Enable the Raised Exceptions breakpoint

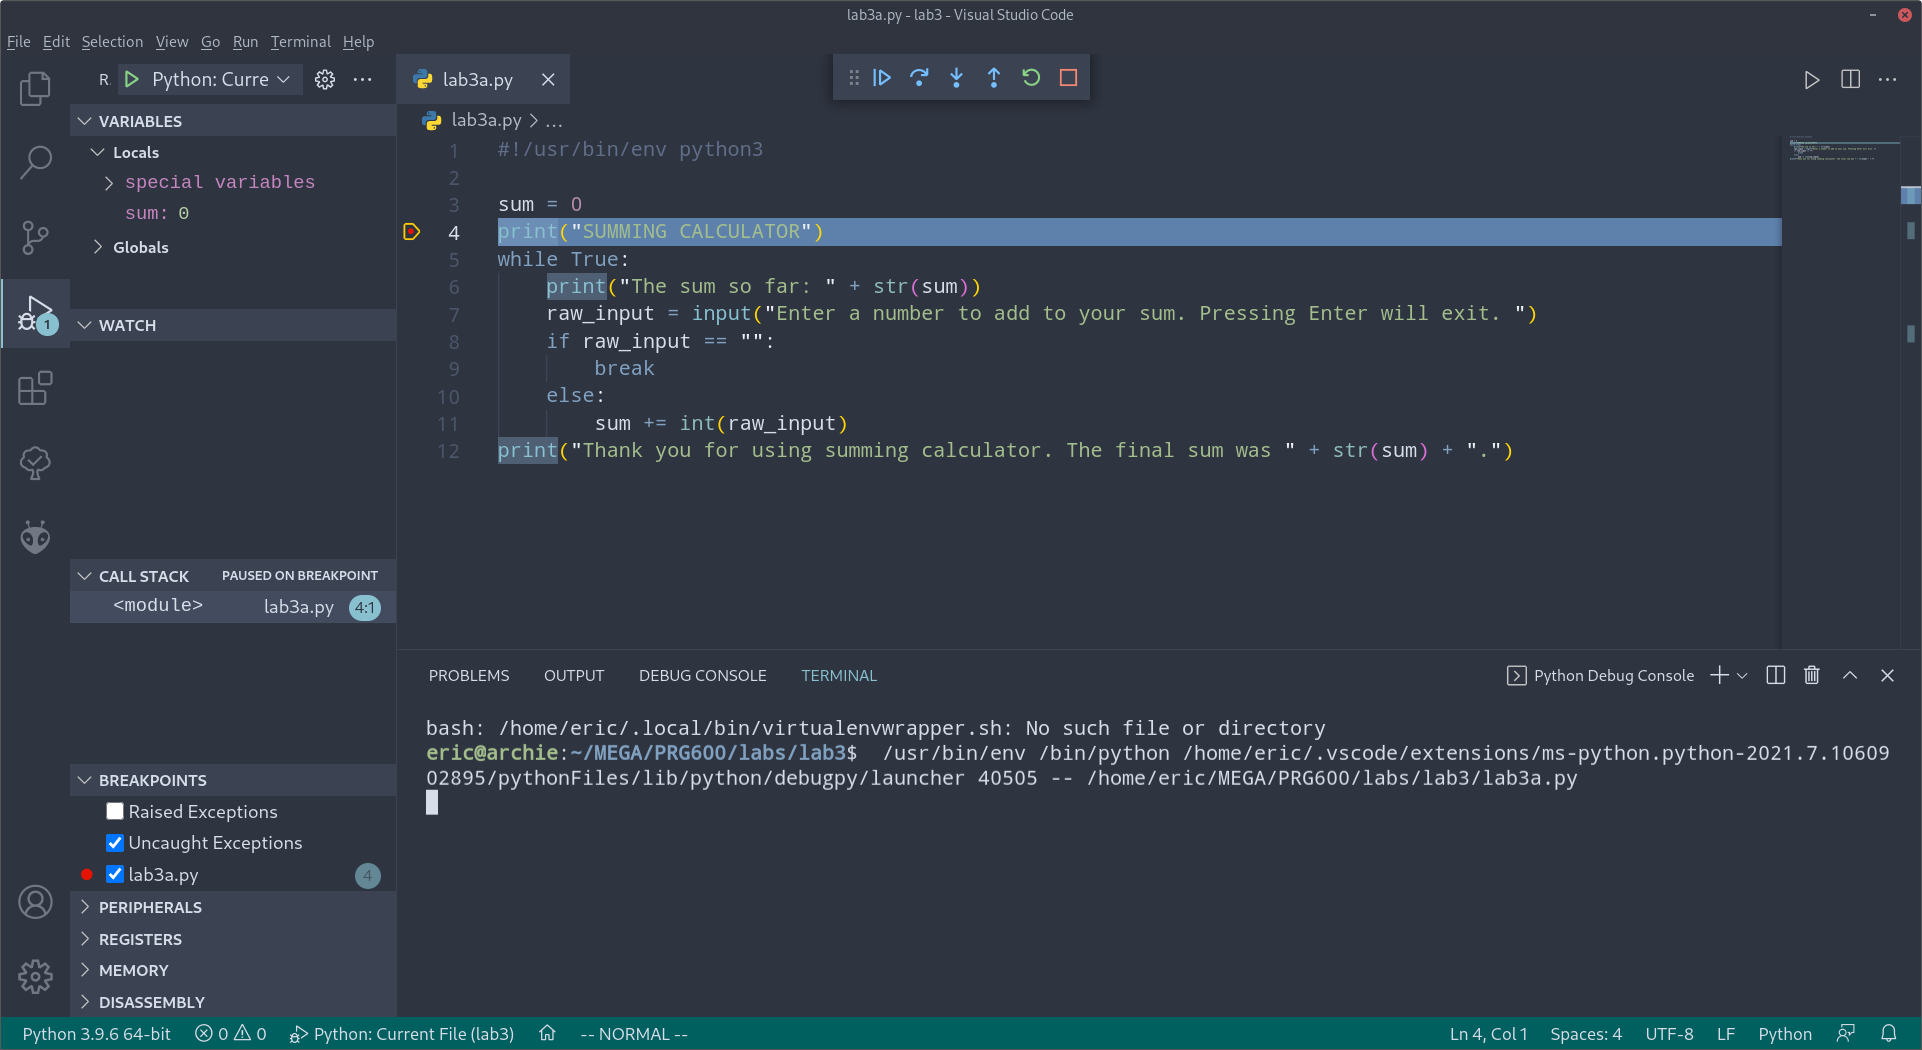(114, 811)
